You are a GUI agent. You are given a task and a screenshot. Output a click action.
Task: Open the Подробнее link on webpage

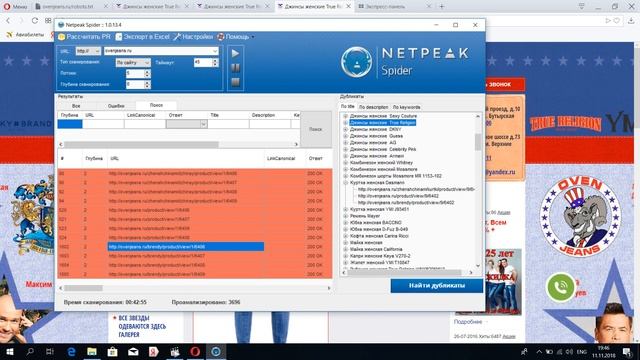[468, 322]
